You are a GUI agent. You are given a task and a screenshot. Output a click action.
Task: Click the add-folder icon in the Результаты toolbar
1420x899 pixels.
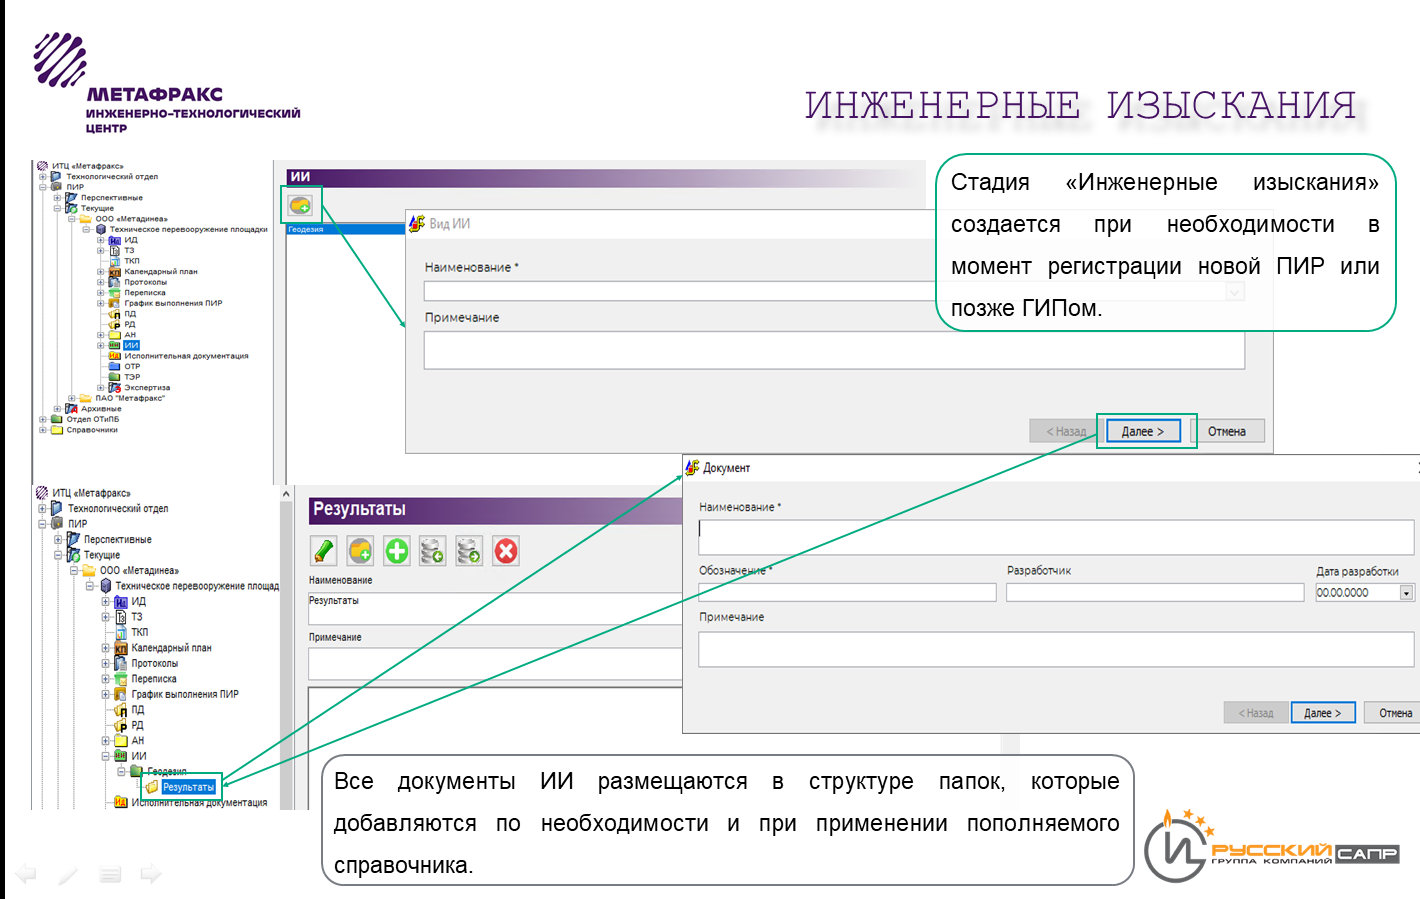[360, 551]
